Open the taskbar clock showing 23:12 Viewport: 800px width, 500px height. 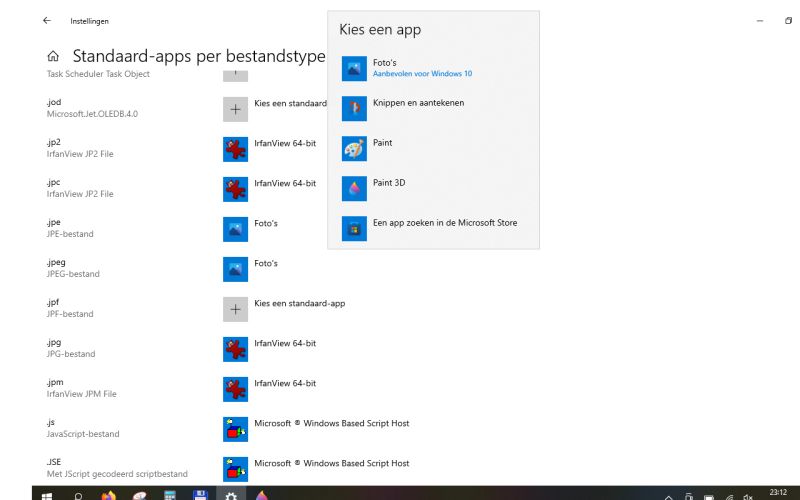[779, 493]
